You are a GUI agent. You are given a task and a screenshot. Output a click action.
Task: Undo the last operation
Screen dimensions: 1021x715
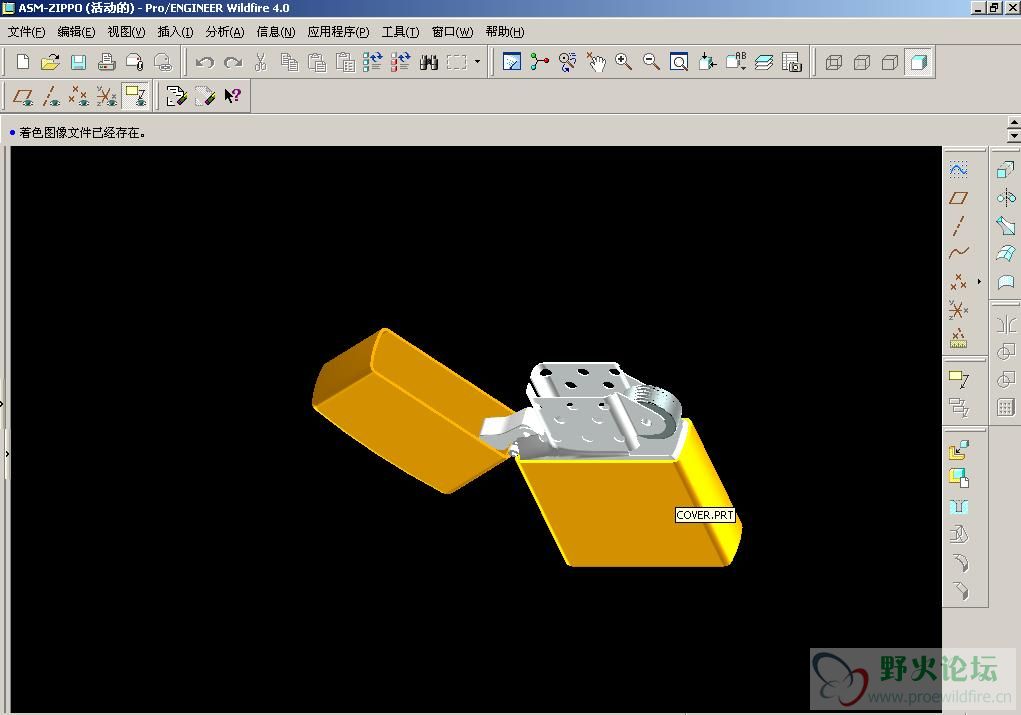pos(204,62)
